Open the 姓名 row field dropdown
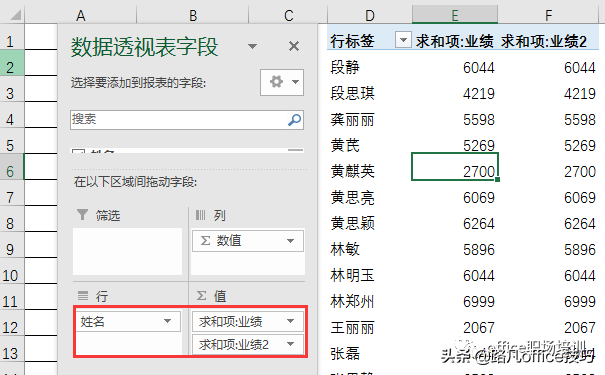The width and height of the screenshot is (605, 375). [167, 321]
